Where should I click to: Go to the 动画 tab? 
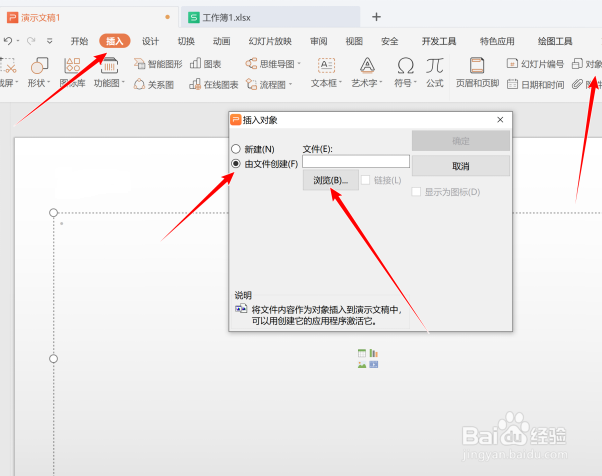[222, 41]
